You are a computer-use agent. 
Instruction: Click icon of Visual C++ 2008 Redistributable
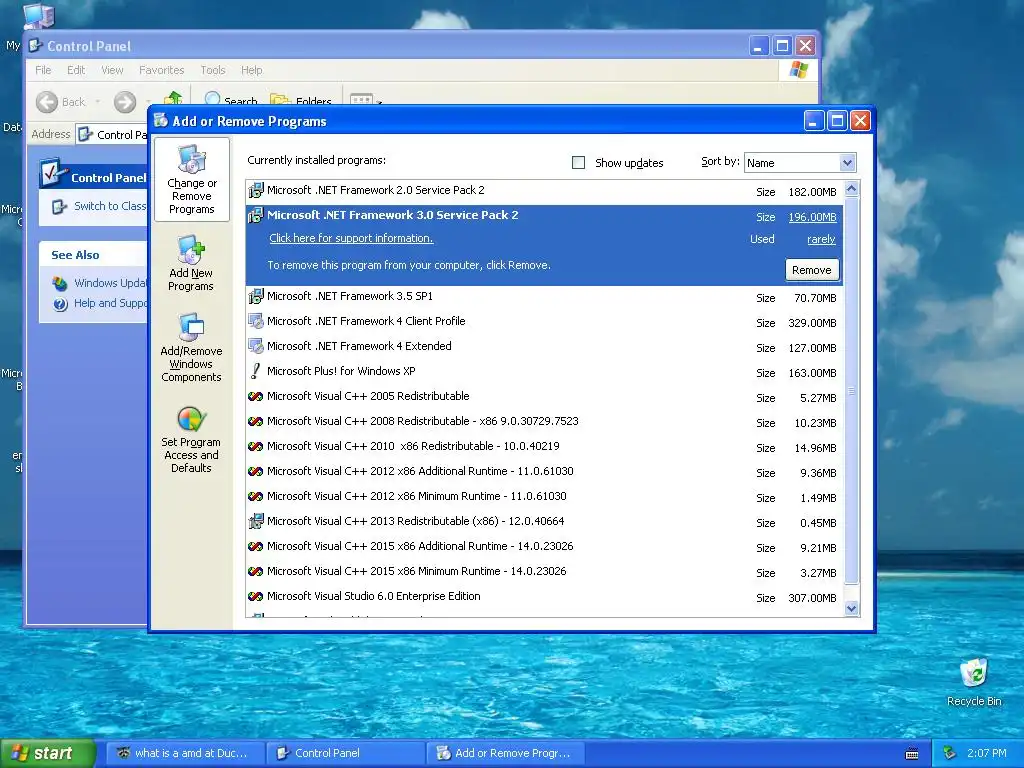pyautogui.click(x=255, y=421)
